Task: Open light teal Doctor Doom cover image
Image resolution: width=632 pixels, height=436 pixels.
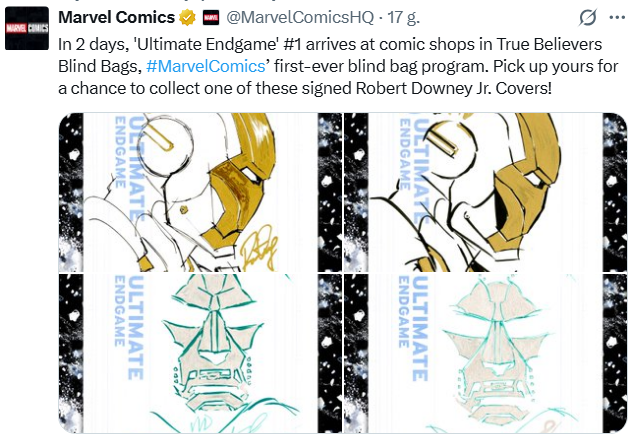Action: (485, 353)
